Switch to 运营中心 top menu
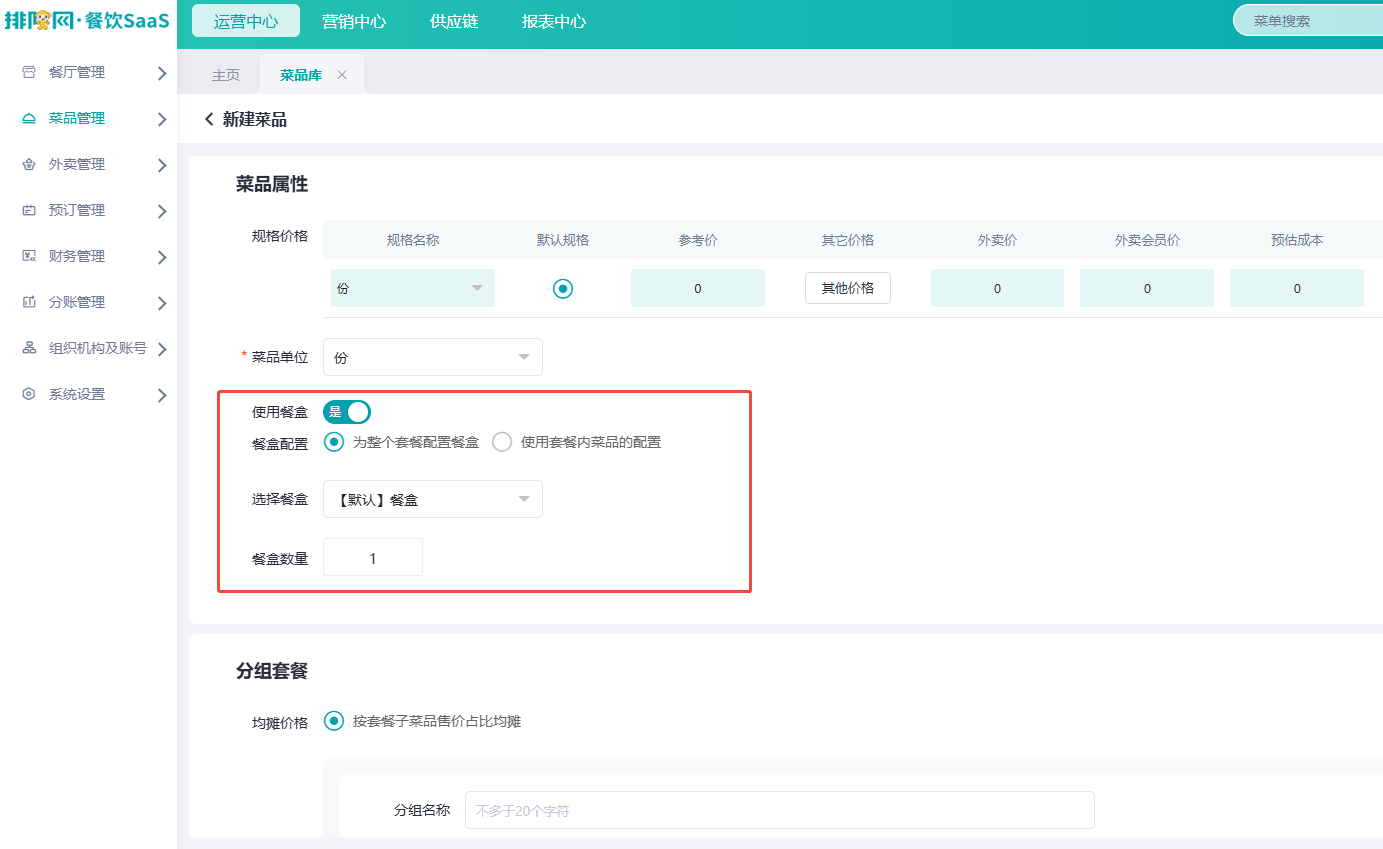Viewport: 1383px width, 849px height. pyautogui.click(x=246, y=21)
